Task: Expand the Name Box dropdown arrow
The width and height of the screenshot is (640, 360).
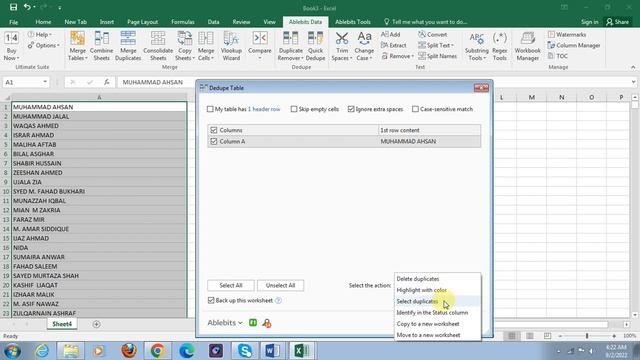Action: 45,82
